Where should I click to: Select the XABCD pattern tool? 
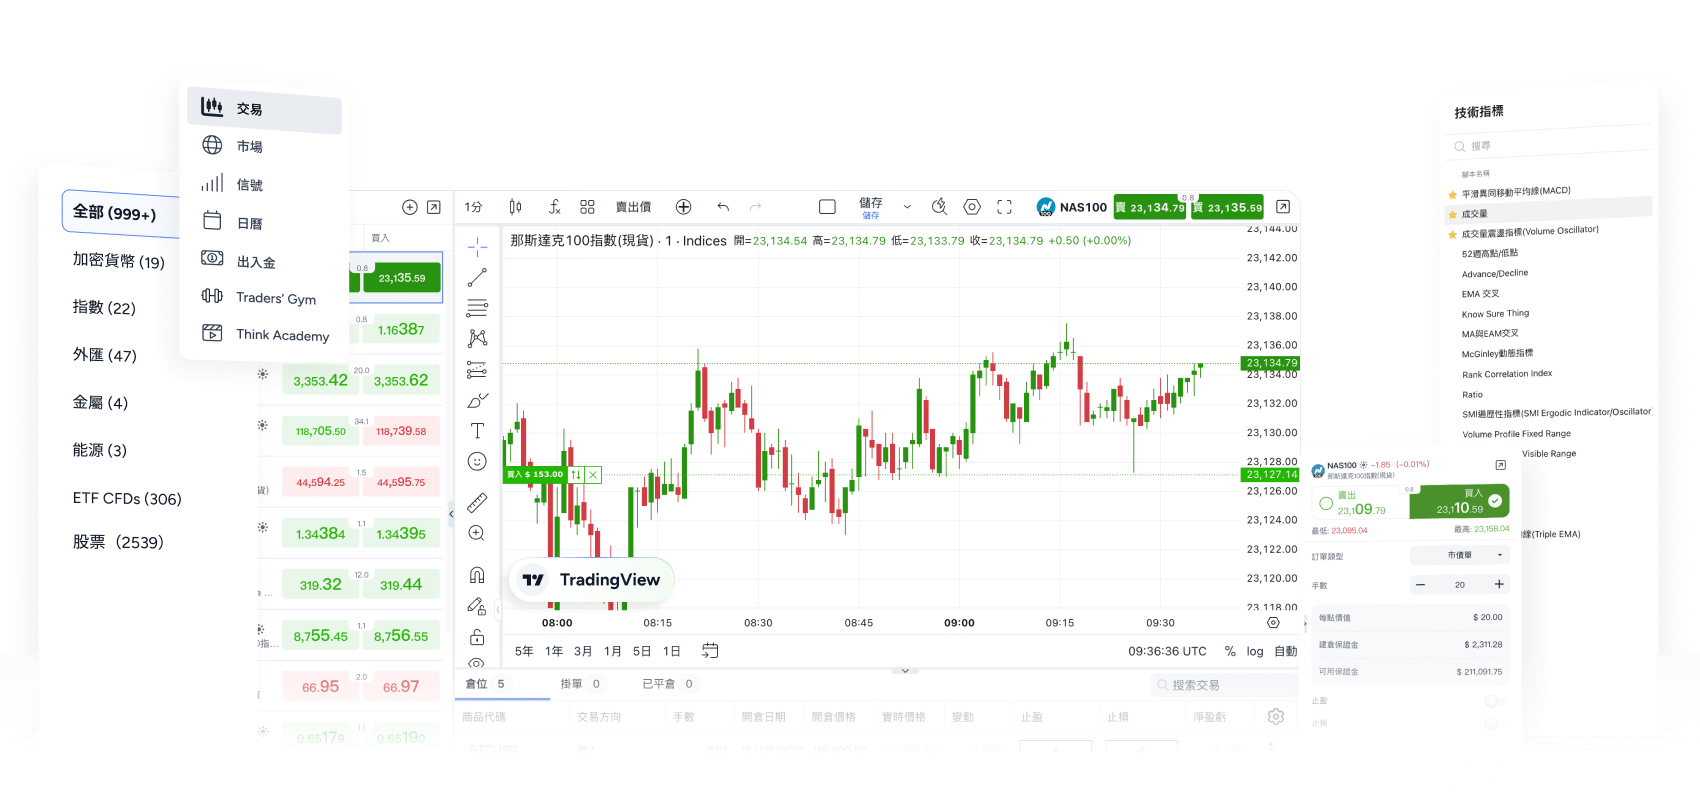[x=477, y=338]
